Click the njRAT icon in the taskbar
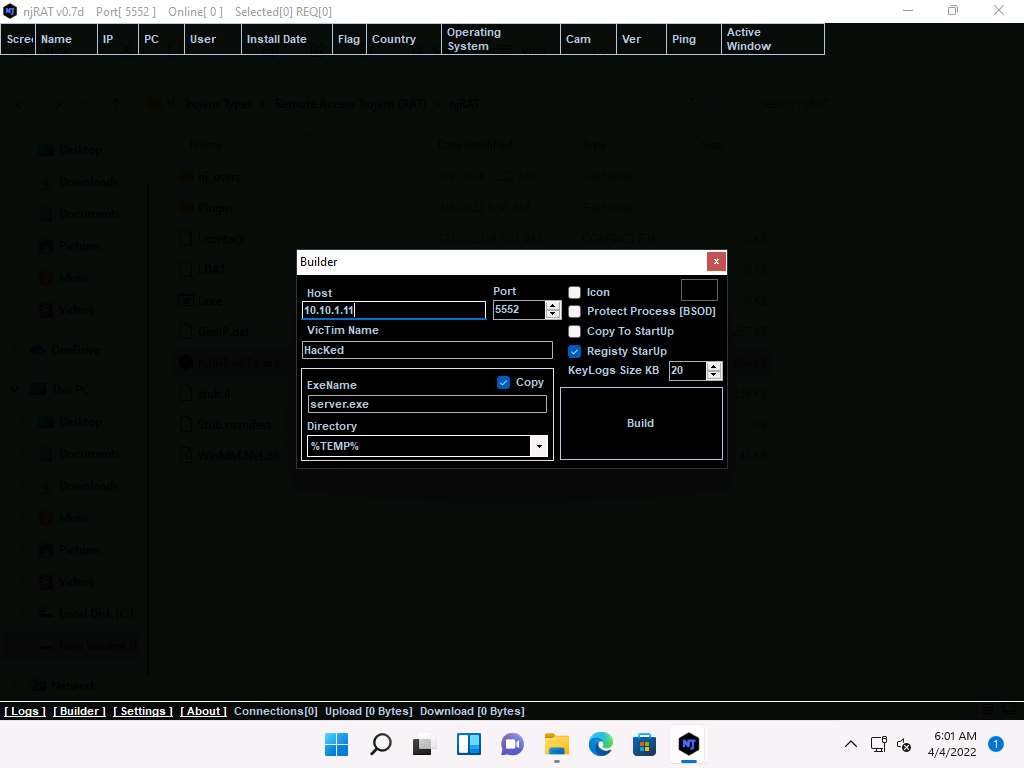 [688, 744]
